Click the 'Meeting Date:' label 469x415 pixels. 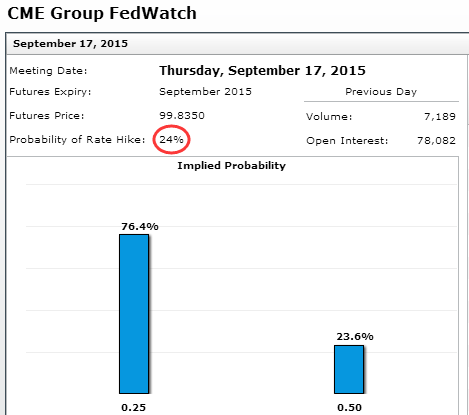48,71
